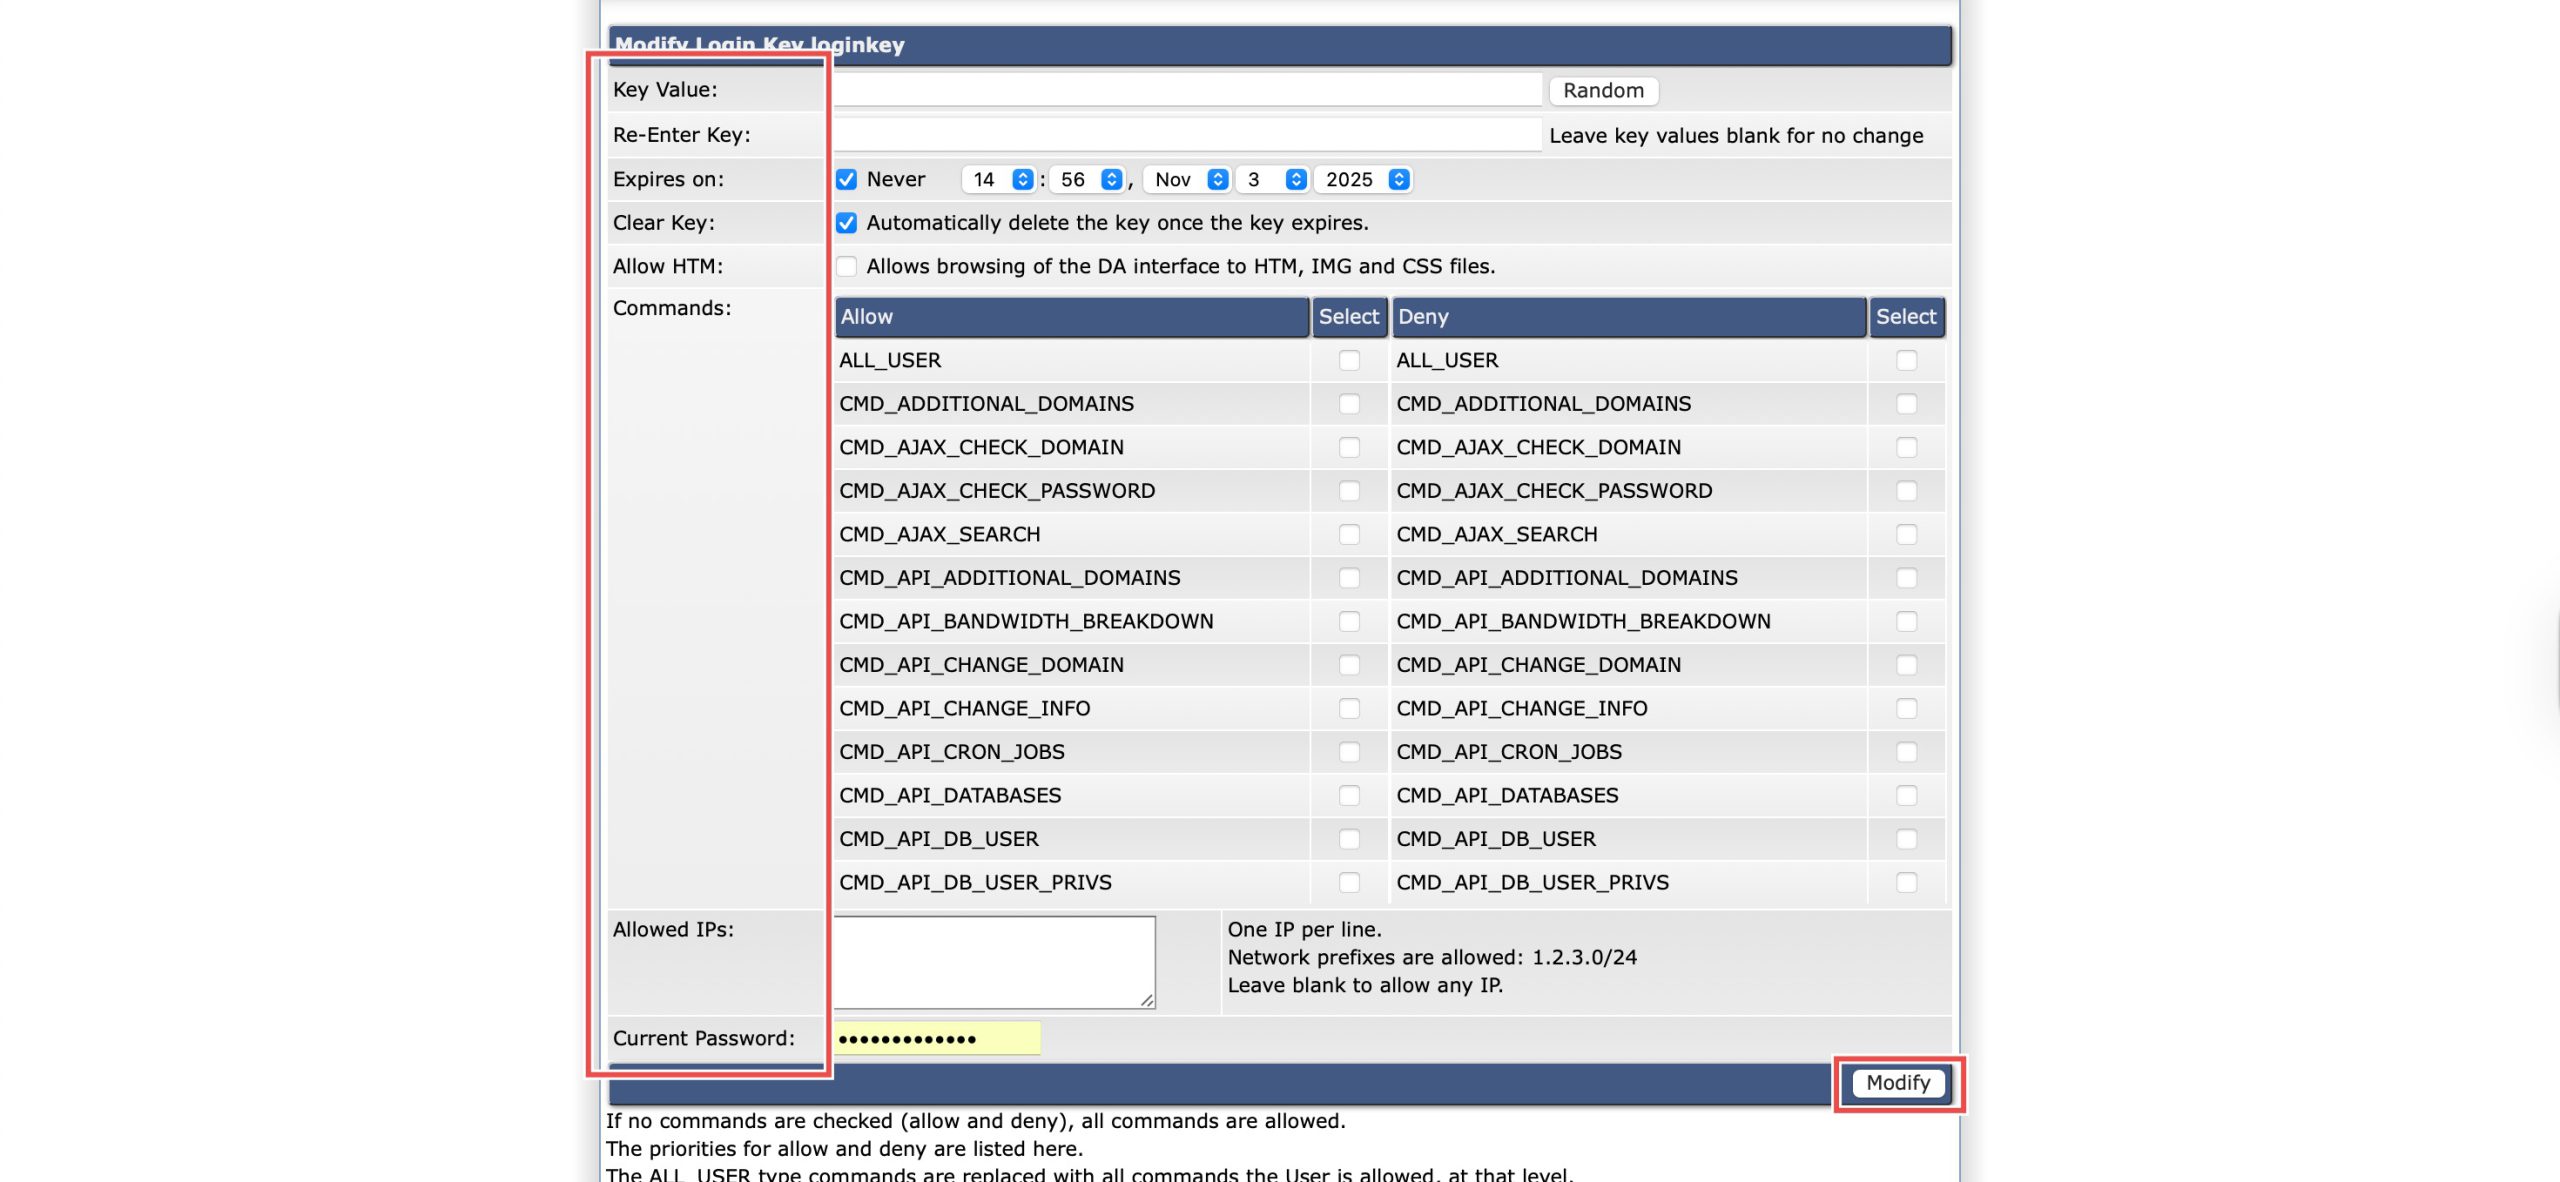Check Deny box for CMD_API_DATABASES
Image resolution: width=2560 pixels, height=1182 pixels.
(1906, 795)
